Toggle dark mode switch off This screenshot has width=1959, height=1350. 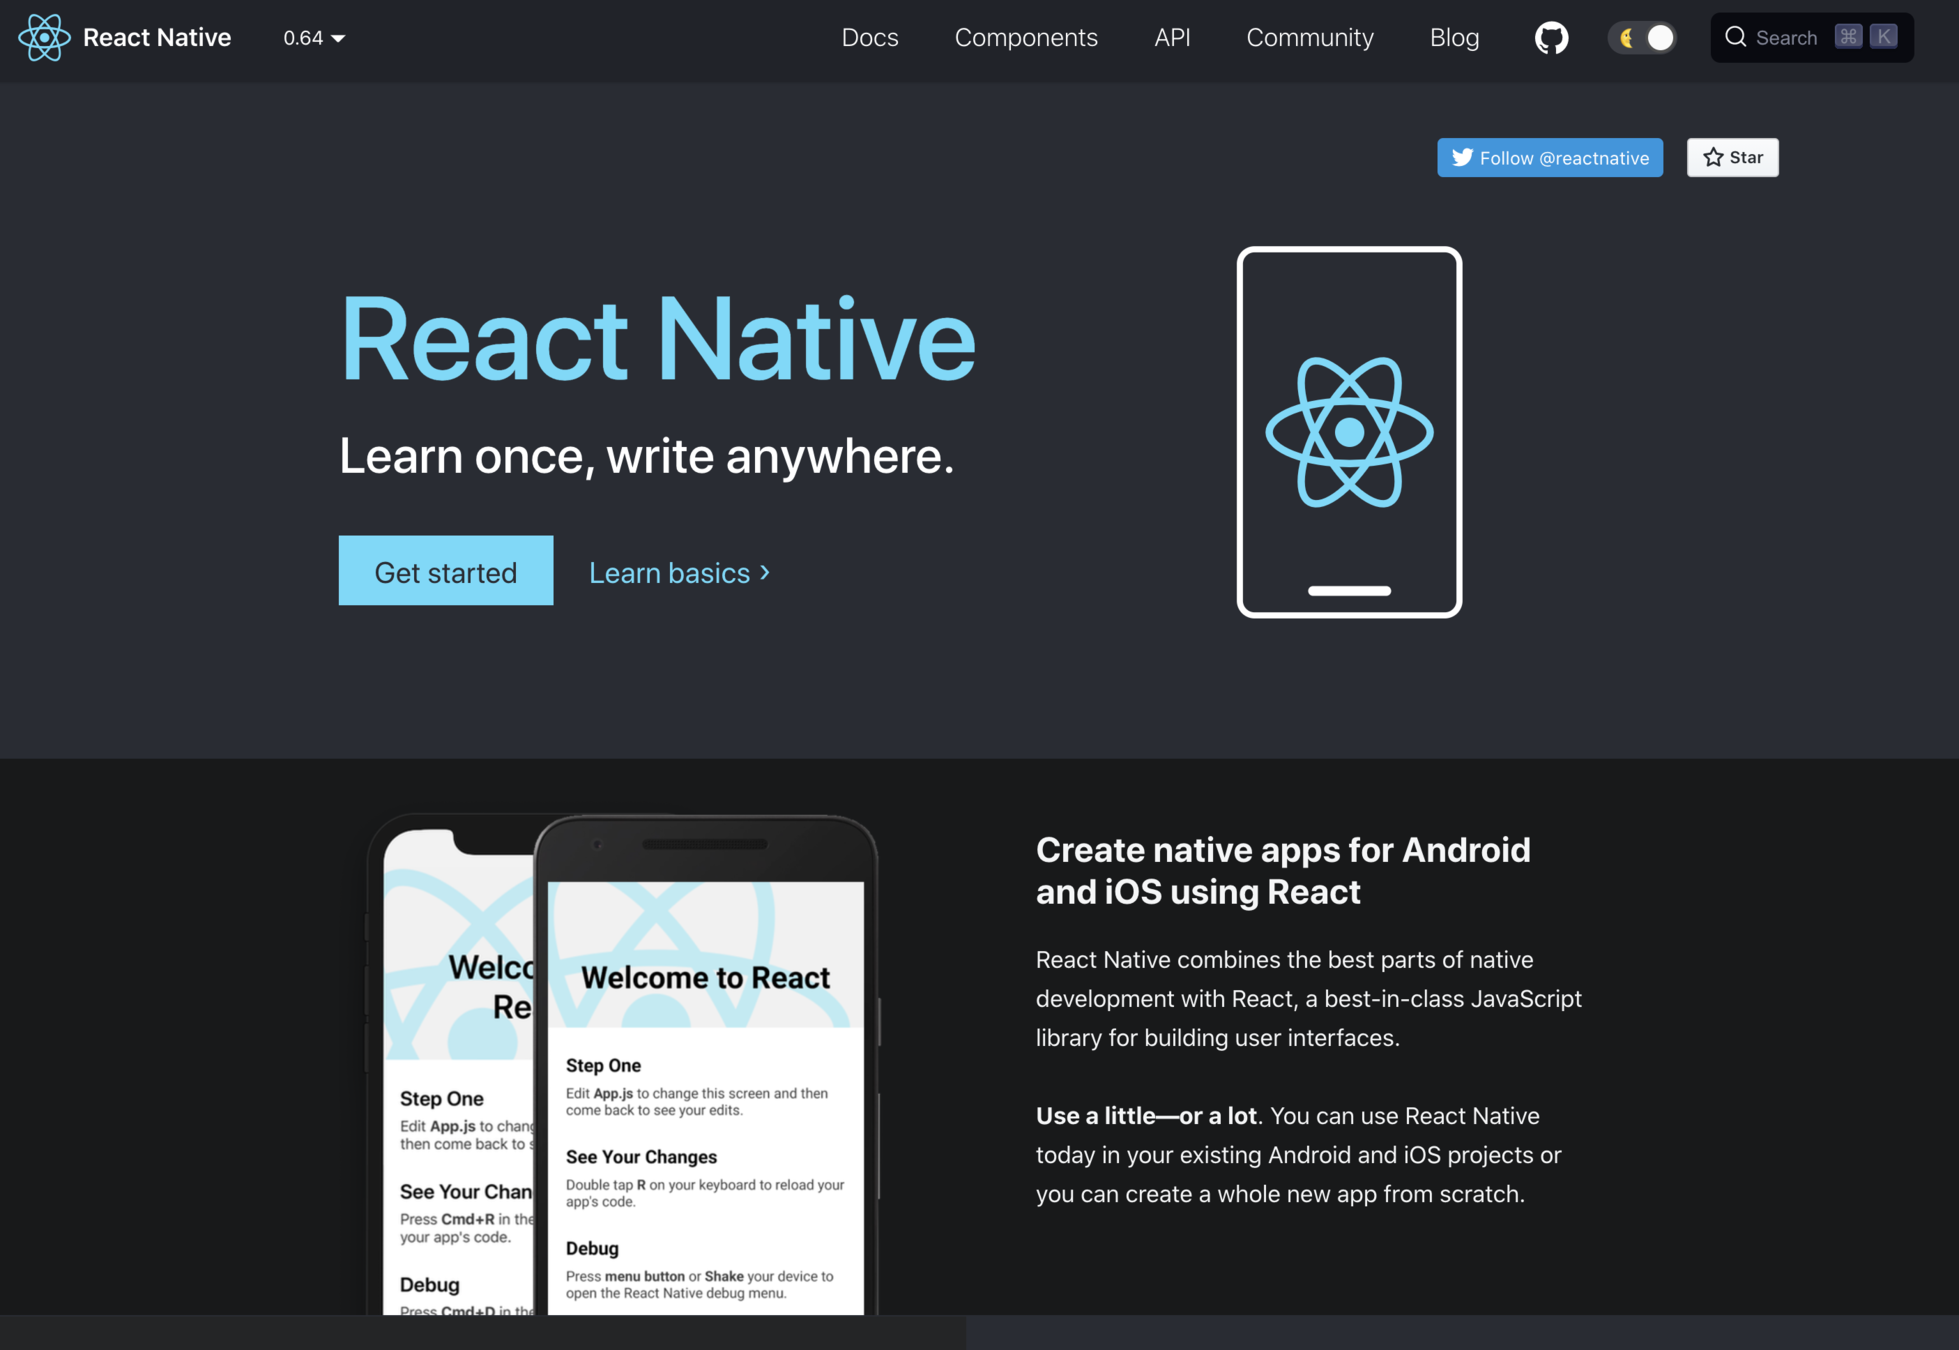click(x=1643, y=38)
